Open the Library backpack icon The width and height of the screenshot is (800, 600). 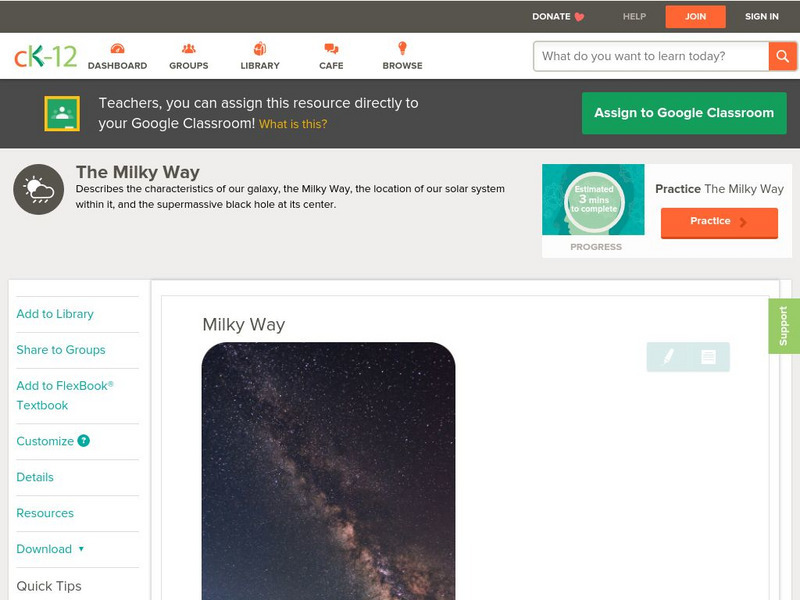pos(260,48)
